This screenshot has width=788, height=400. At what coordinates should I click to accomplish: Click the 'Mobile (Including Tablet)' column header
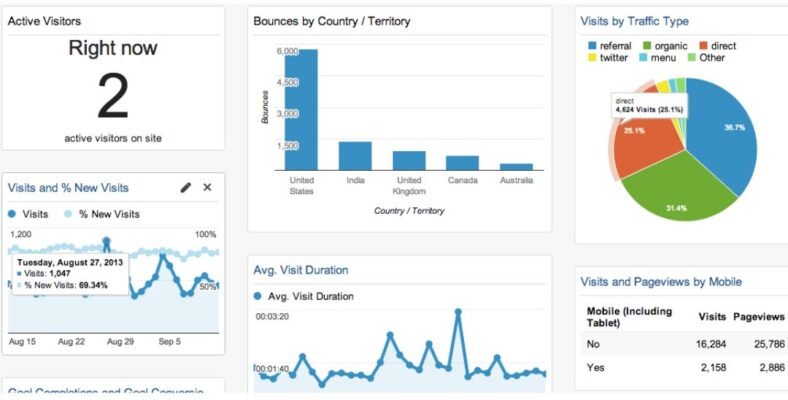(x=629, y=317)
